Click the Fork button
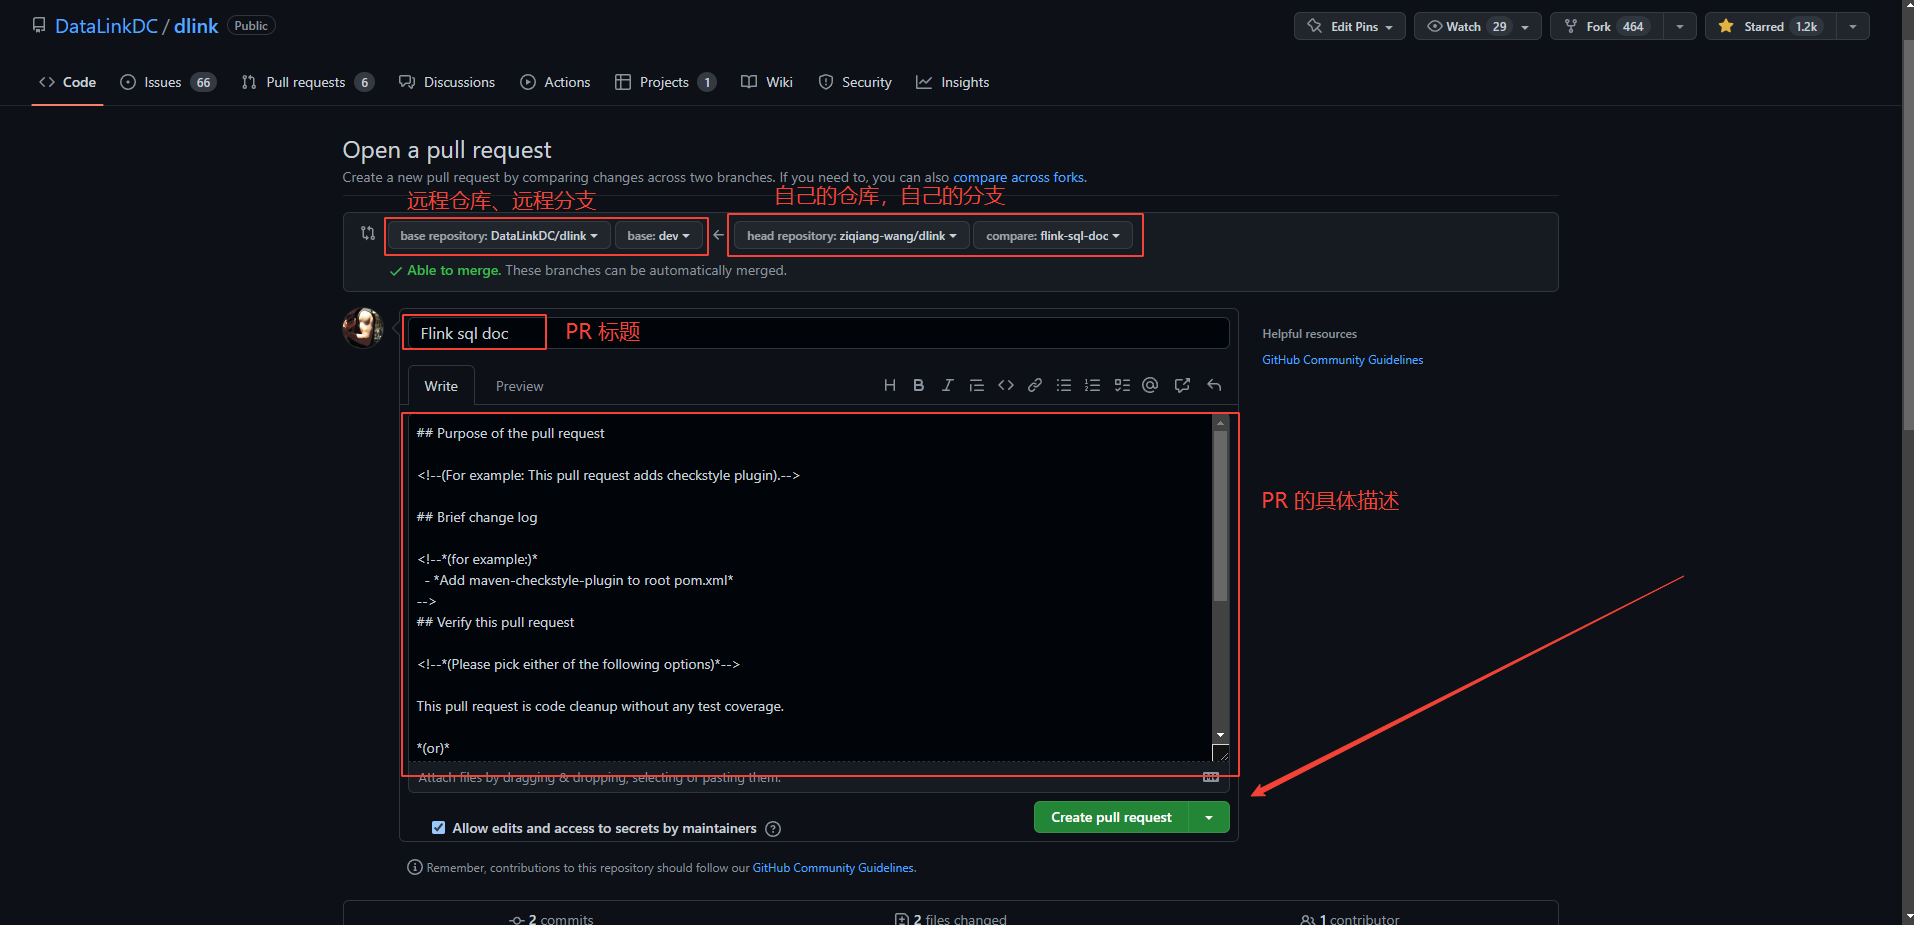The height and width of the screenshot is (925, 1914). pyautogui.click(x=1607, y=26)
